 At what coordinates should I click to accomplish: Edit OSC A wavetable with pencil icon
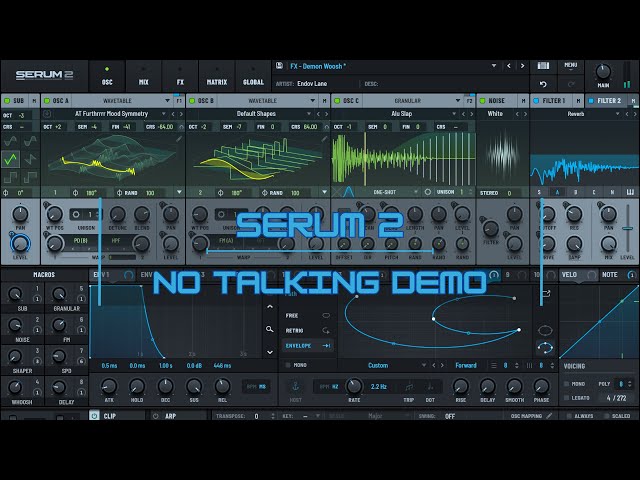178,139
